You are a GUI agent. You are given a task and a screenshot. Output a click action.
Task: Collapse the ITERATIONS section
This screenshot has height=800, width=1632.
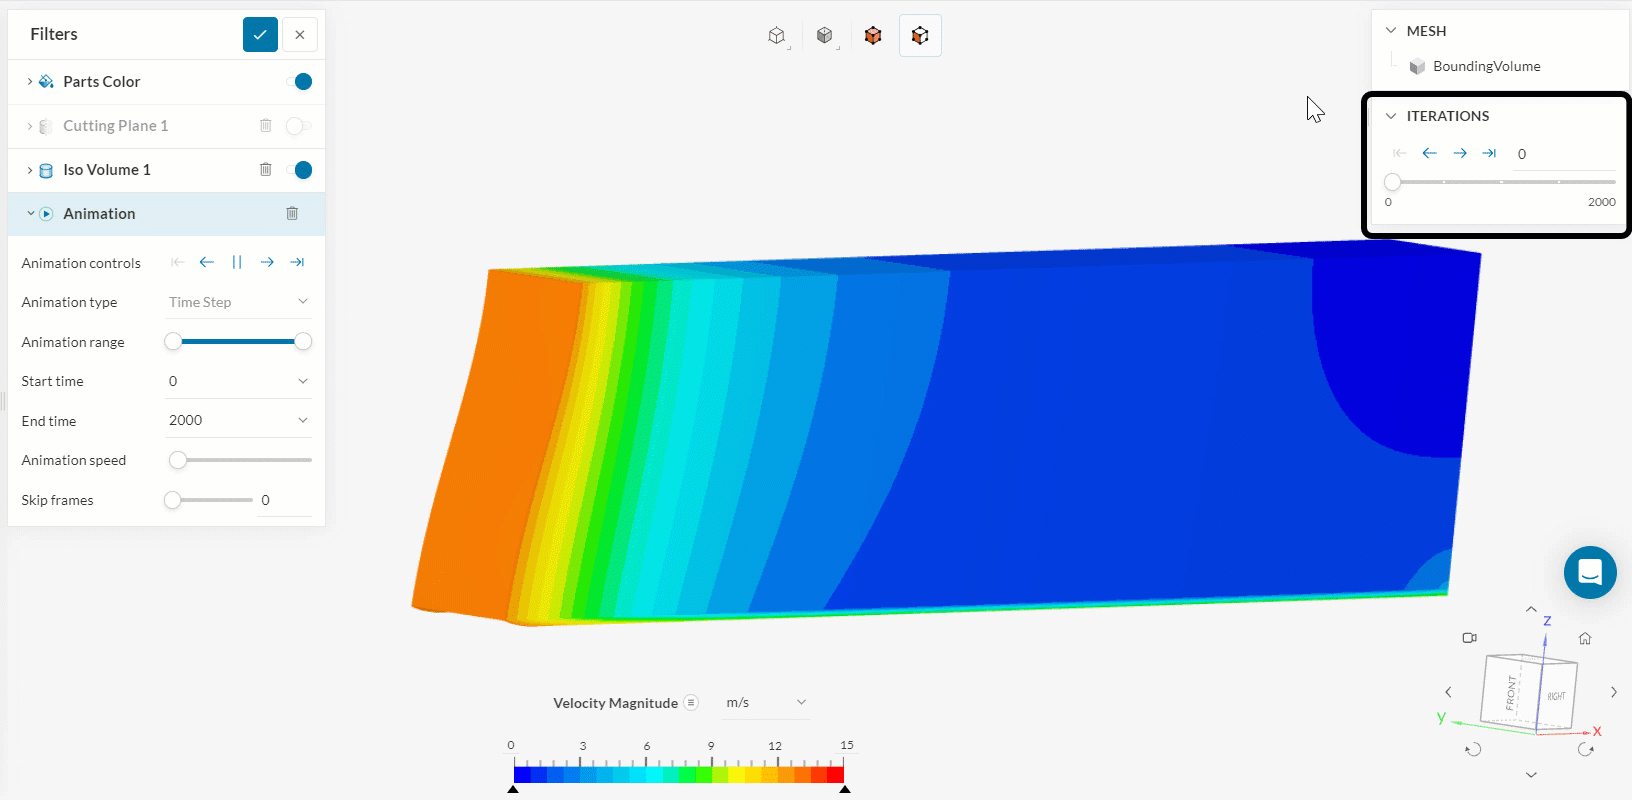[1391, 116]
